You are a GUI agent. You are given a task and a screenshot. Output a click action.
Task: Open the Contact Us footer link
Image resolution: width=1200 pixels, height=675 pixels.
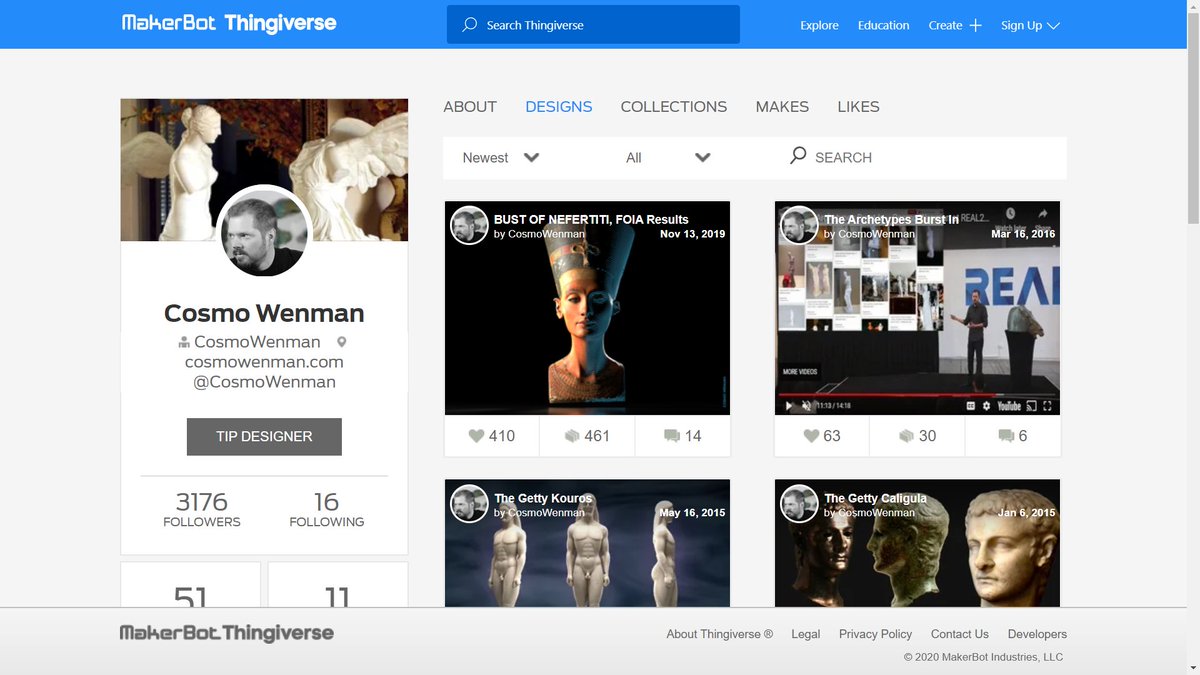coord(959,634)
